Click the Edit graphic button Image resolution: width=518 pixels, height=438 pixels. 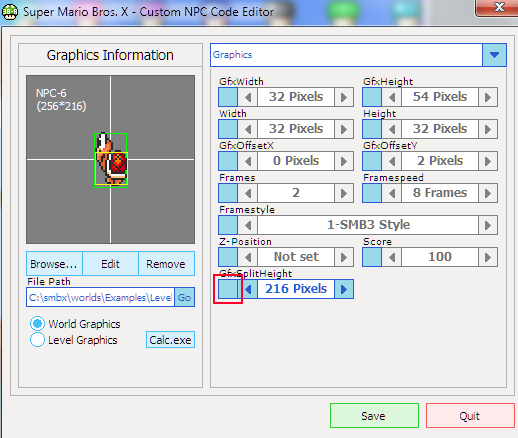(110, 264)
